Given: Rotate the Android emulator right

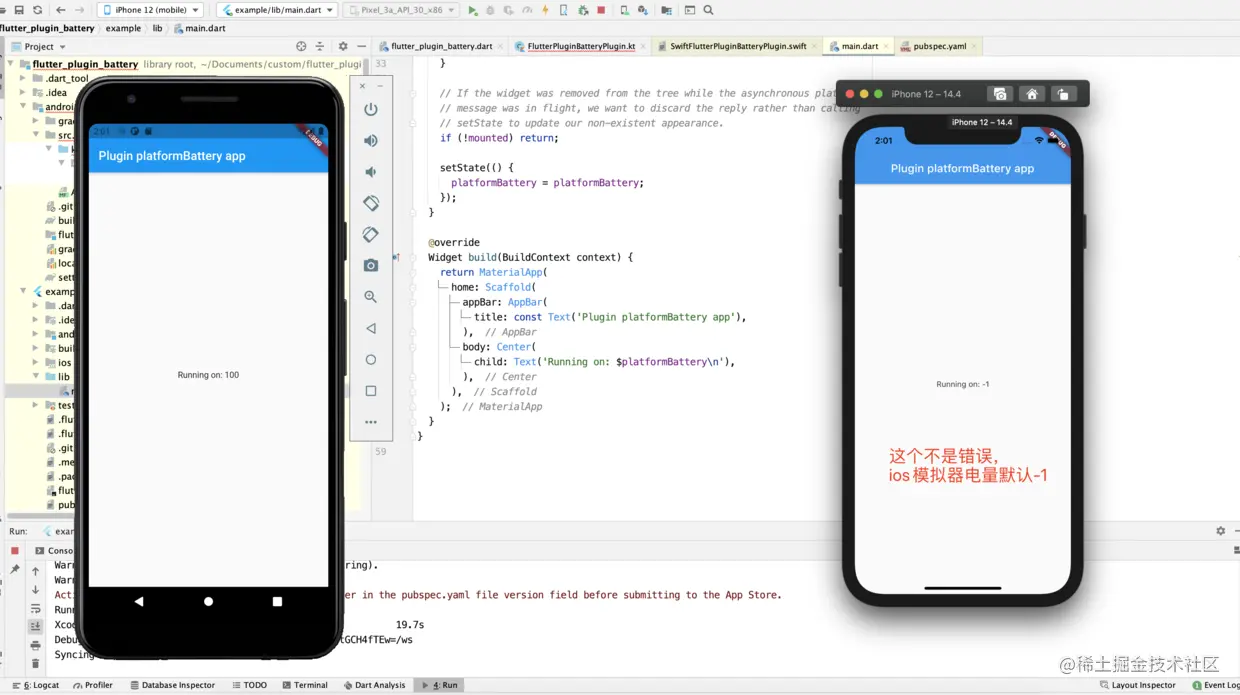Looking at the screenshot, I should [371, 234].
